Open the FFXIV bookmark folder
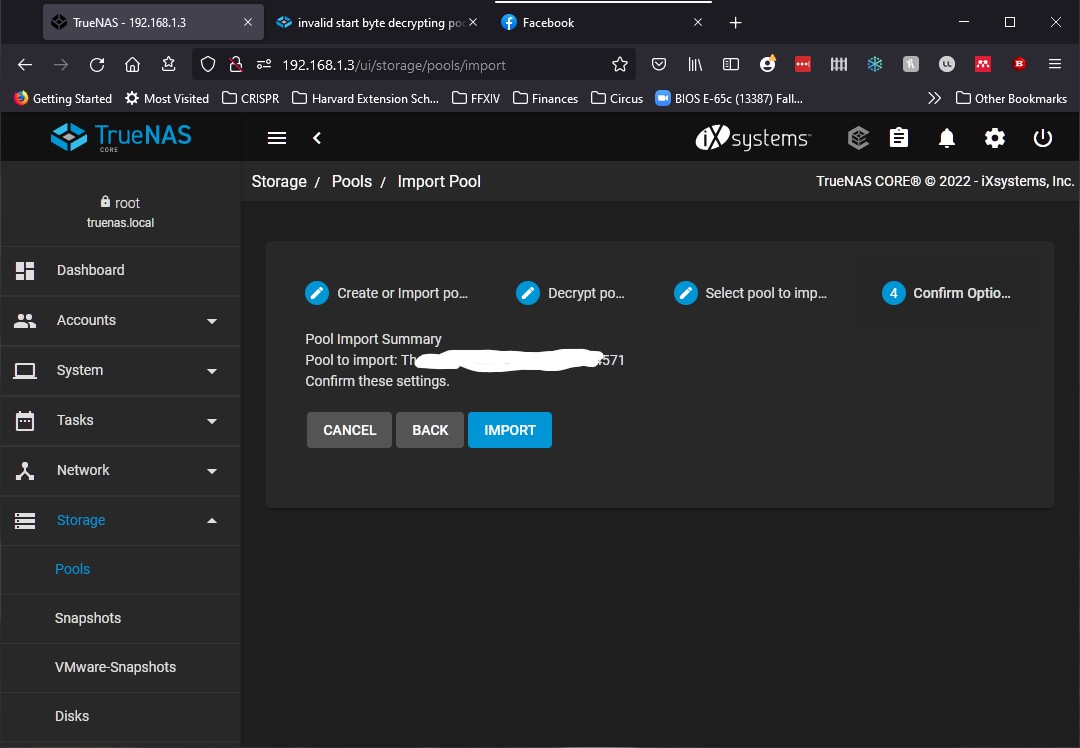Image resolution: width=1080 pixels, height=748 pixels. pyautogui.click(x=476, y=98)
